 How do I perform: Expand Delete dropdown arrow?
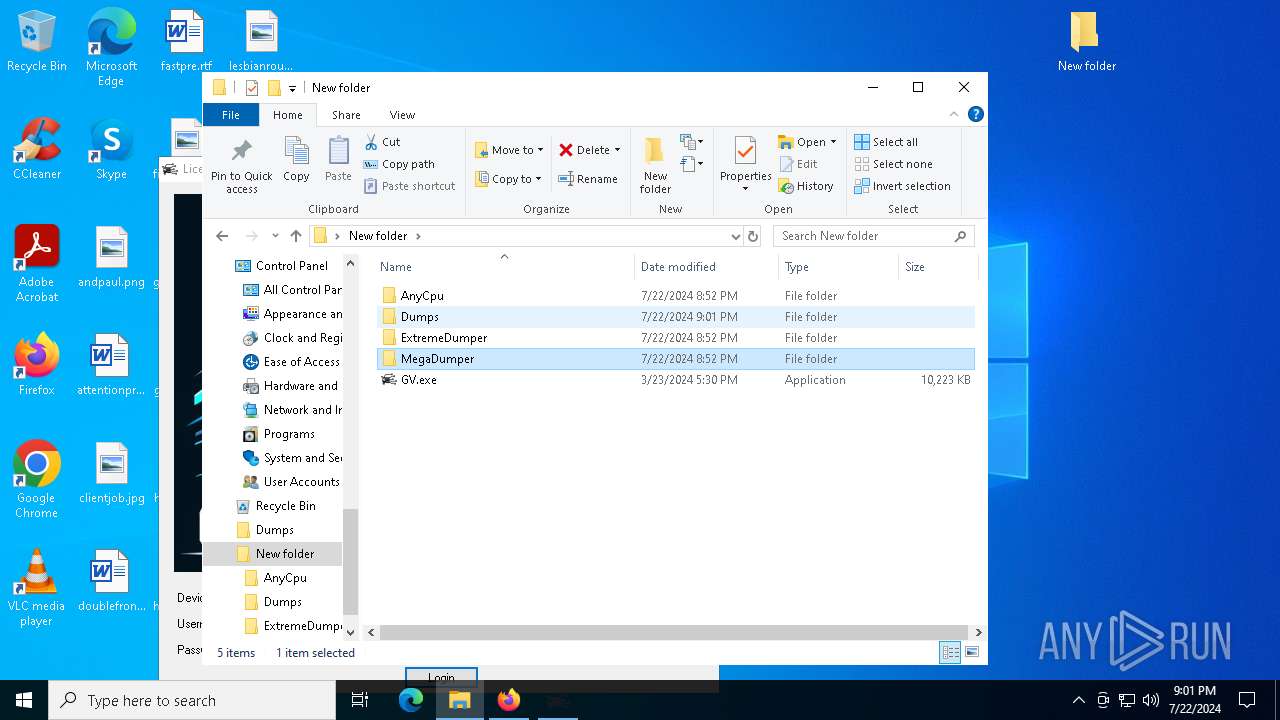(x=617, y=150)
